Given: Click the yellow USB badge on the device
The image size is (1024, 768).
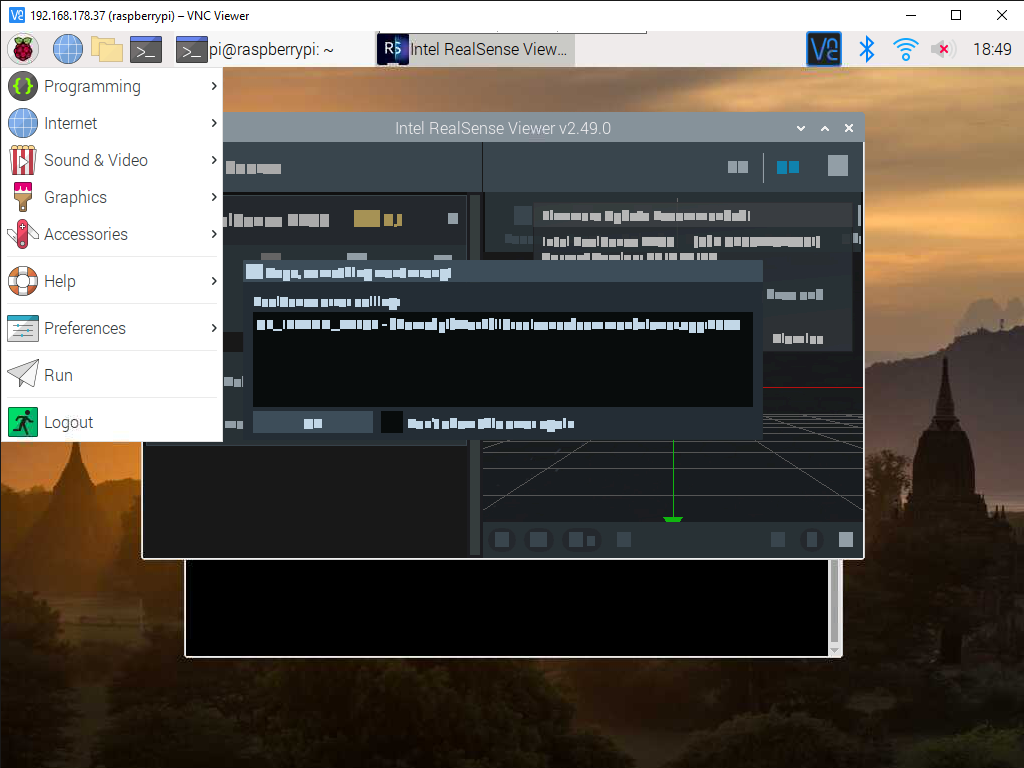Looking at the screenshot, I should 377,219.
